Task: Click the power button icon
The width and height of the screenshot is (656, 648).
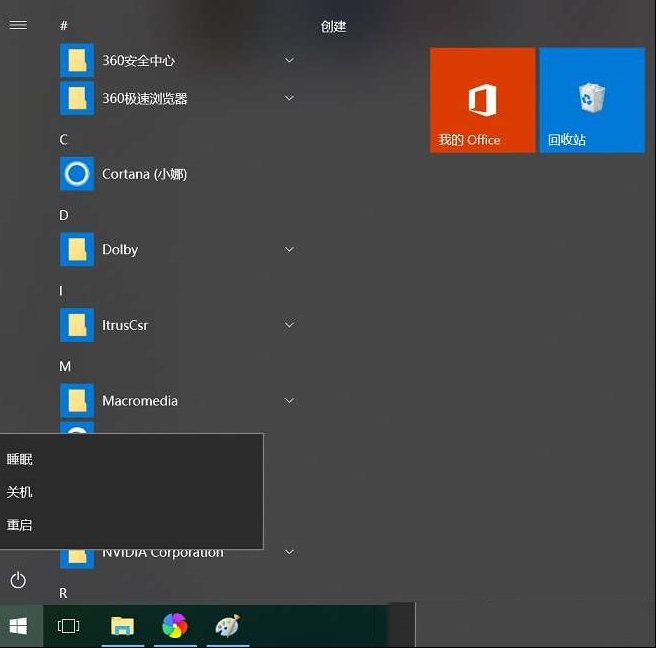Action: (18, 580)
